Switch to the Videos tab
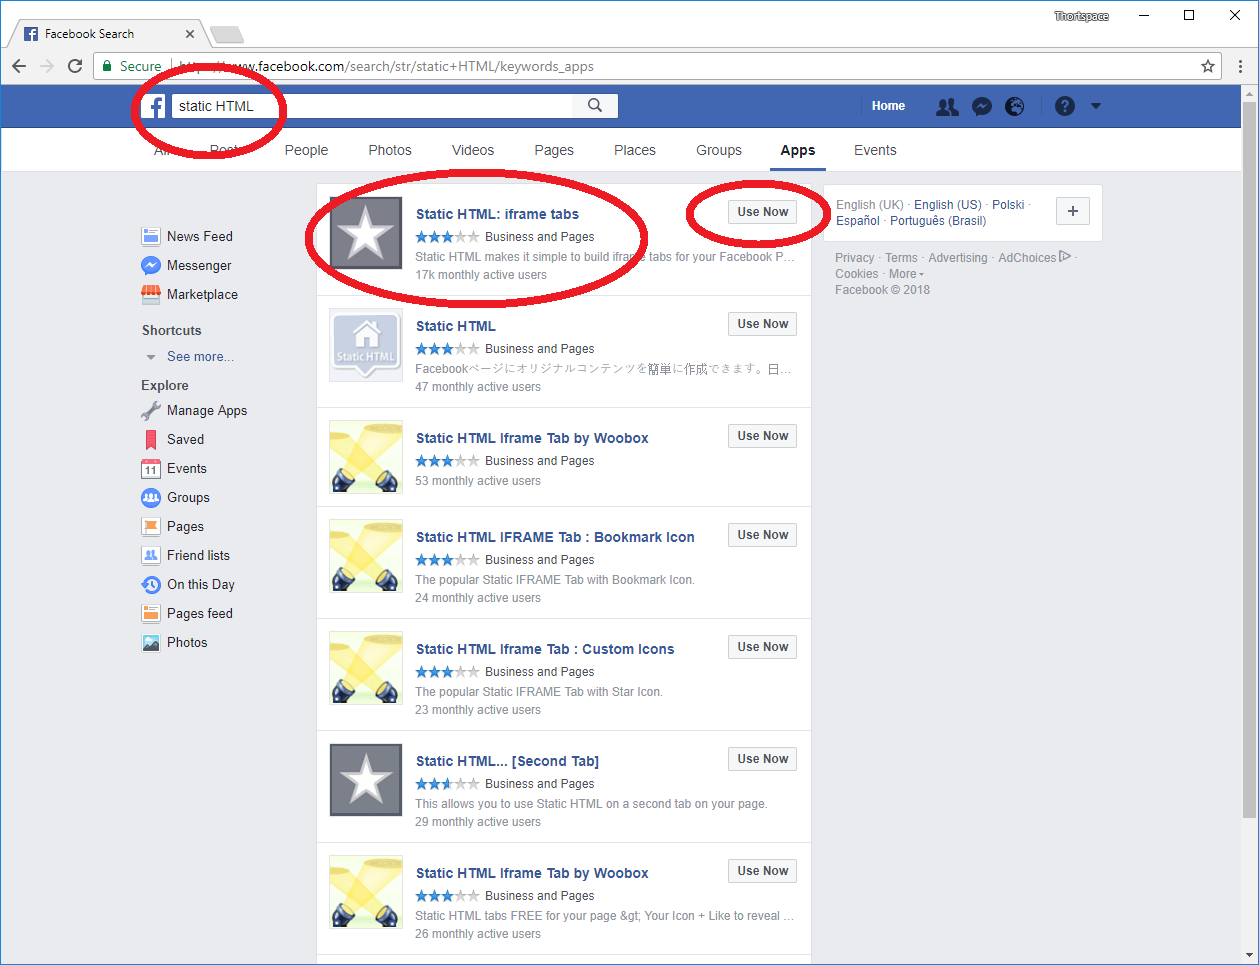1259x965 pixels. pyautogui.click(x=473, y=150)
